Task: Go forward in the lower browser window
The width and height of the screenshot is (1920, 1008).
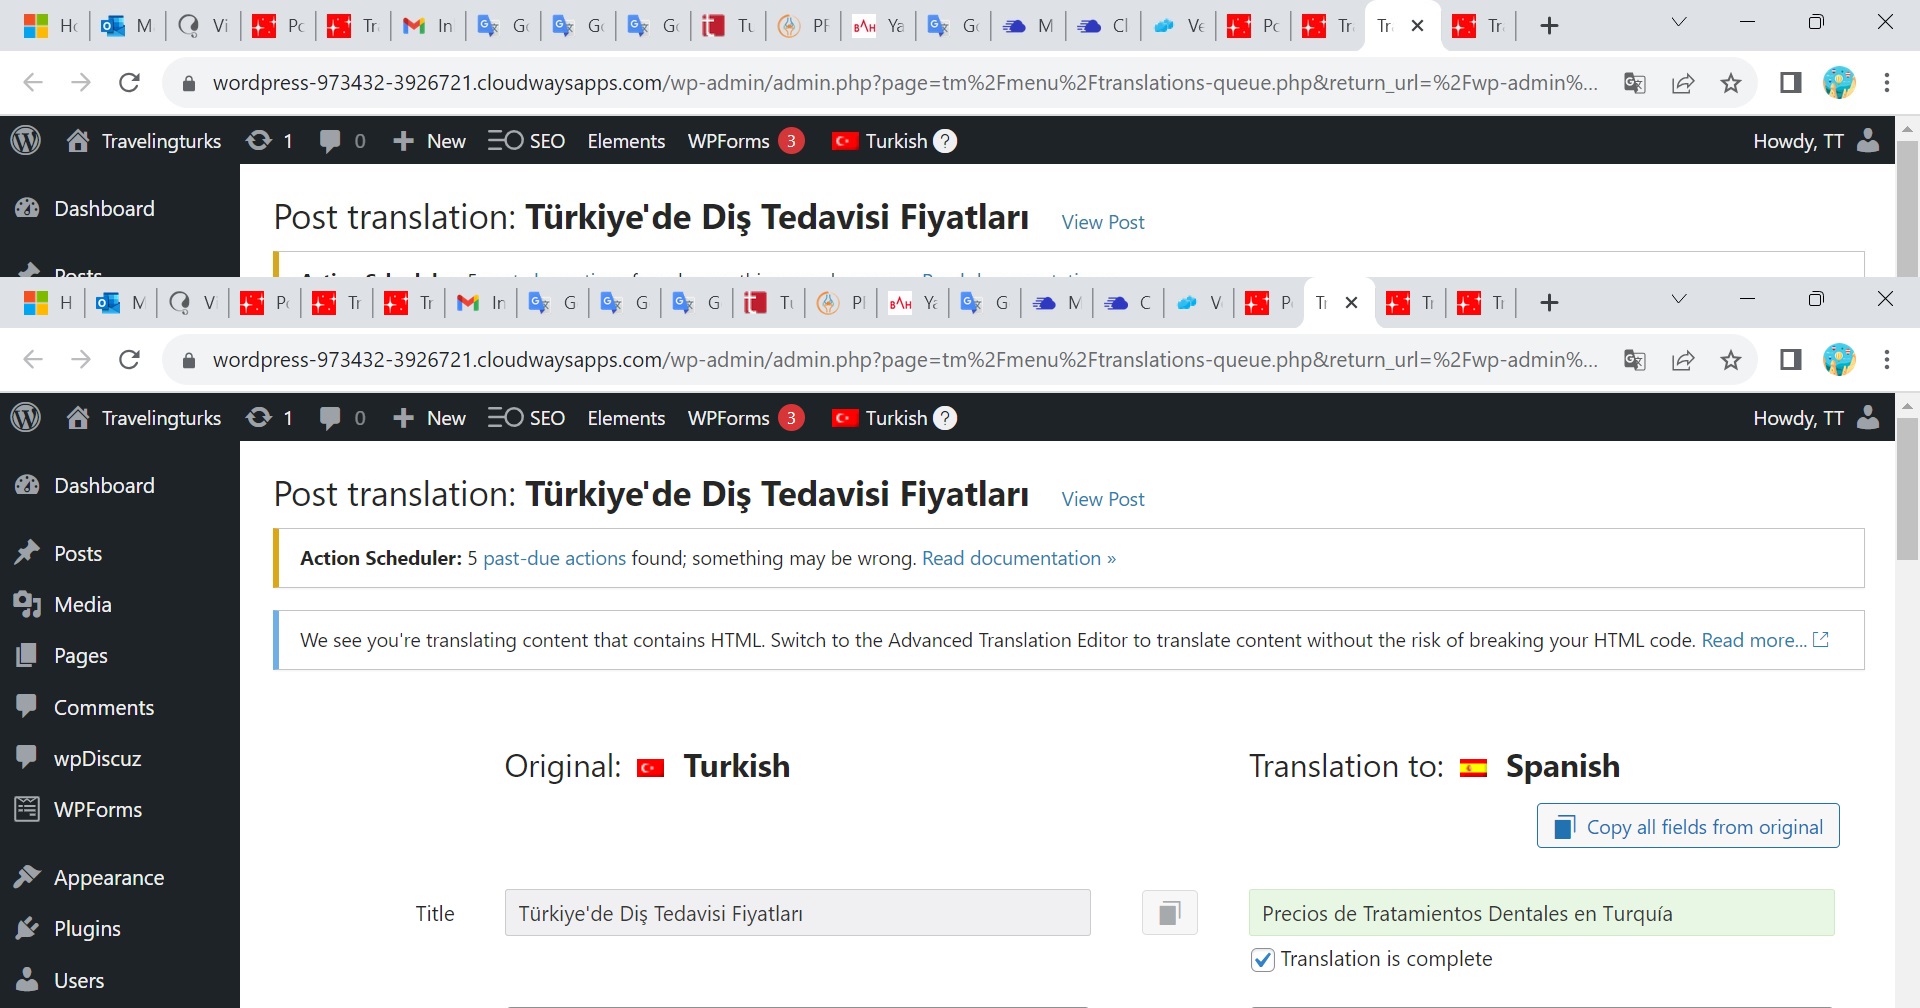Action: pos(81,360)
